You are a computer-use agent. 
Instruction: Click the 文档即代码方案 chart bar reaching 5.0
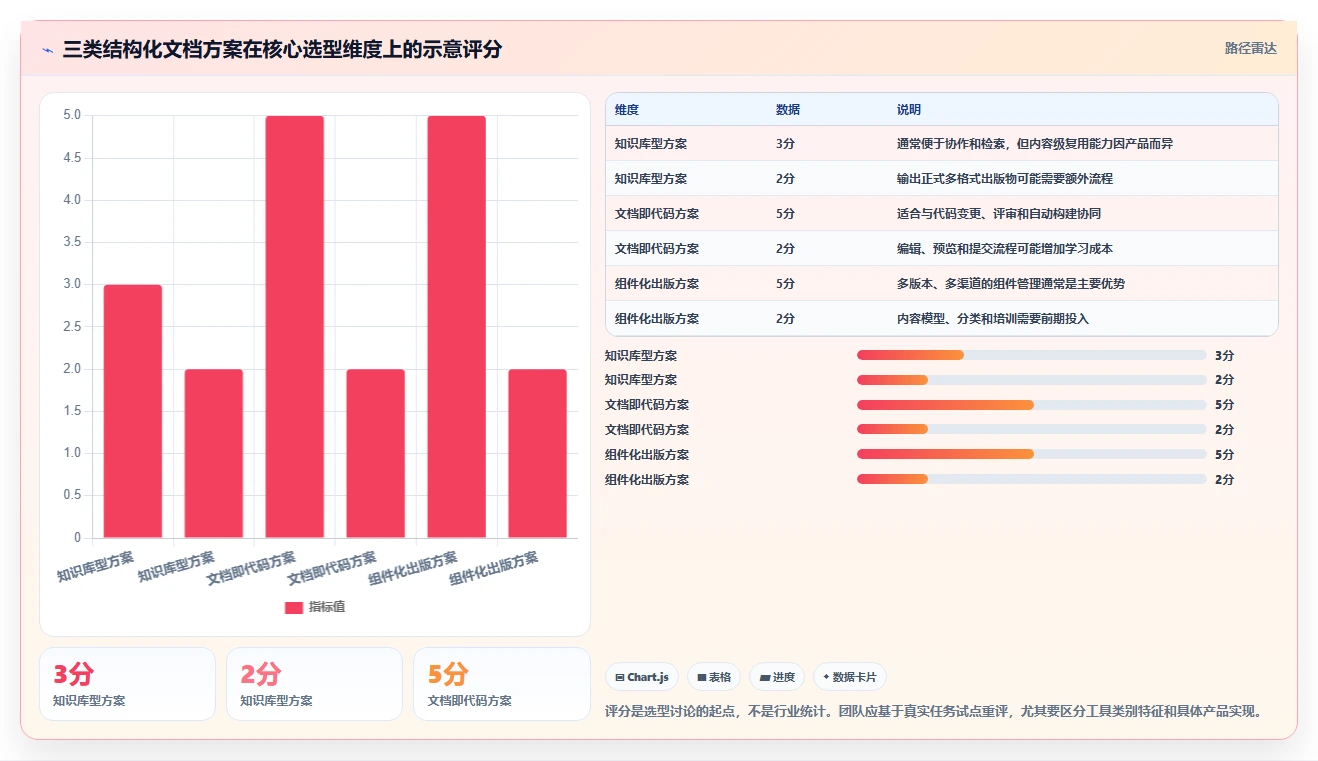pyautogui.click(x=295, y=327)
